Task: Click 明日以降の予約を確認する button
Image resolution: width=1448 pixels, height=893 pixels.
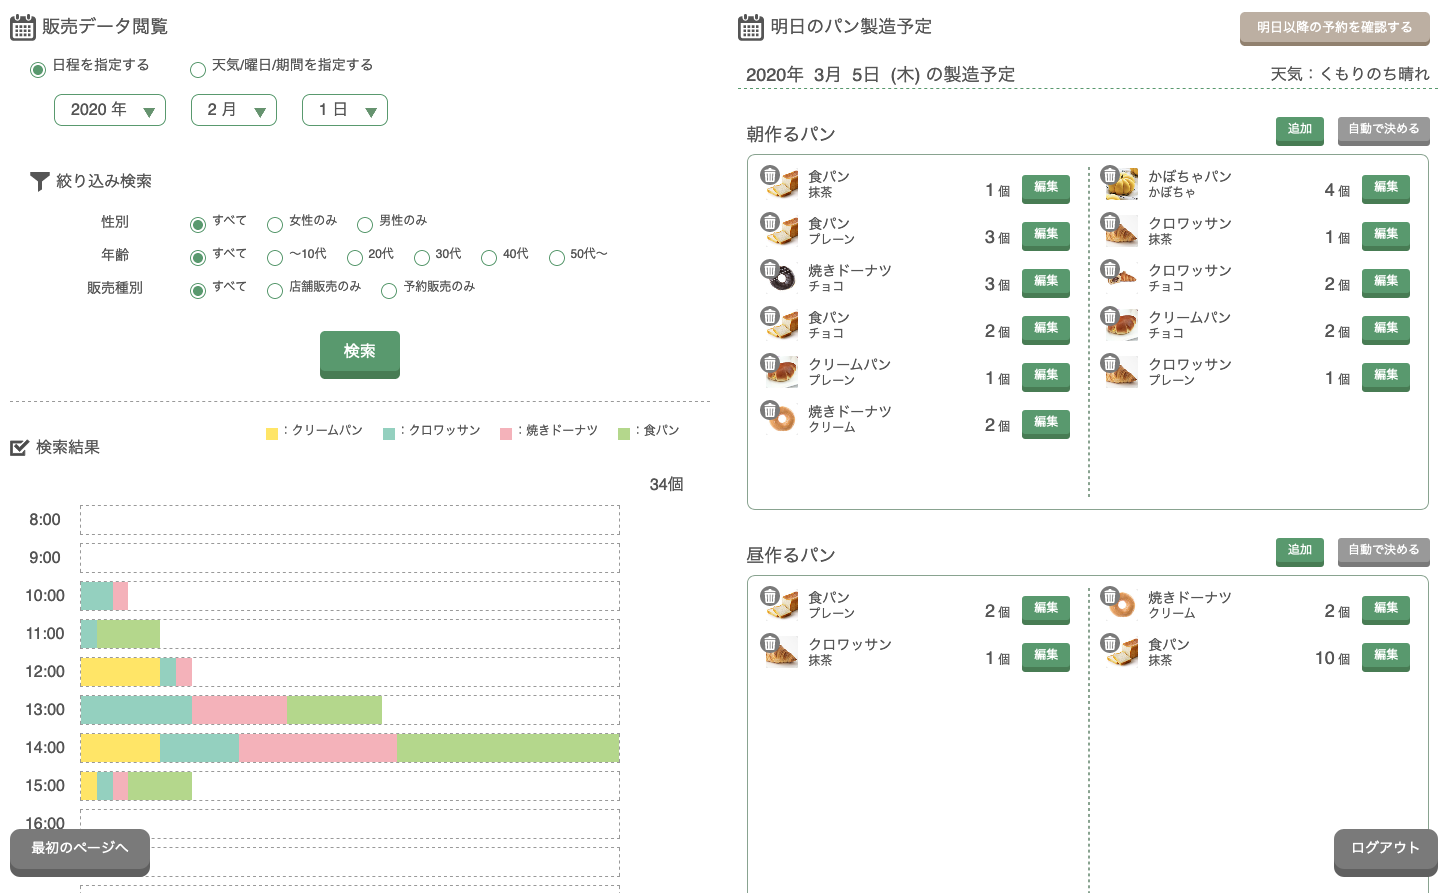Action: click(1334, 28)
